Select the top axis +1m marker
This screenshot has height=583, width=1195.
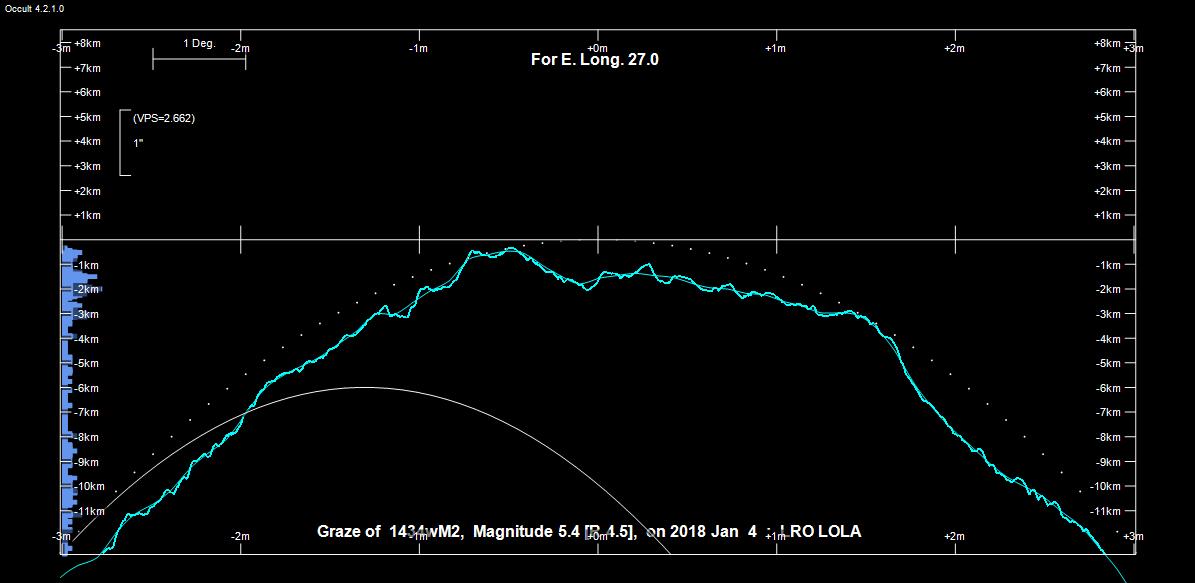point(775,48)
